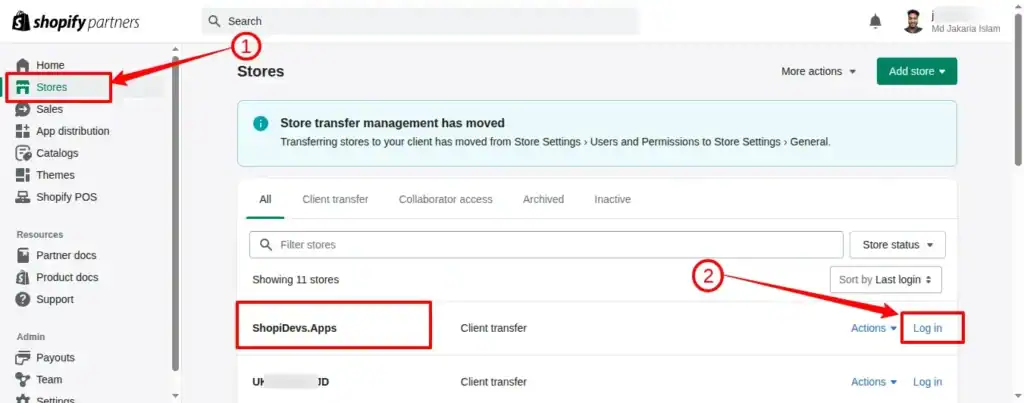Click the notification bell icon

875,21
